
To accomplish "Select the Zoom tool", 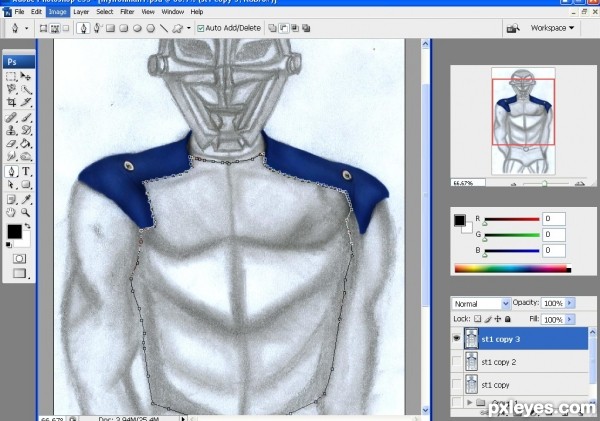I will click(26, 212).
